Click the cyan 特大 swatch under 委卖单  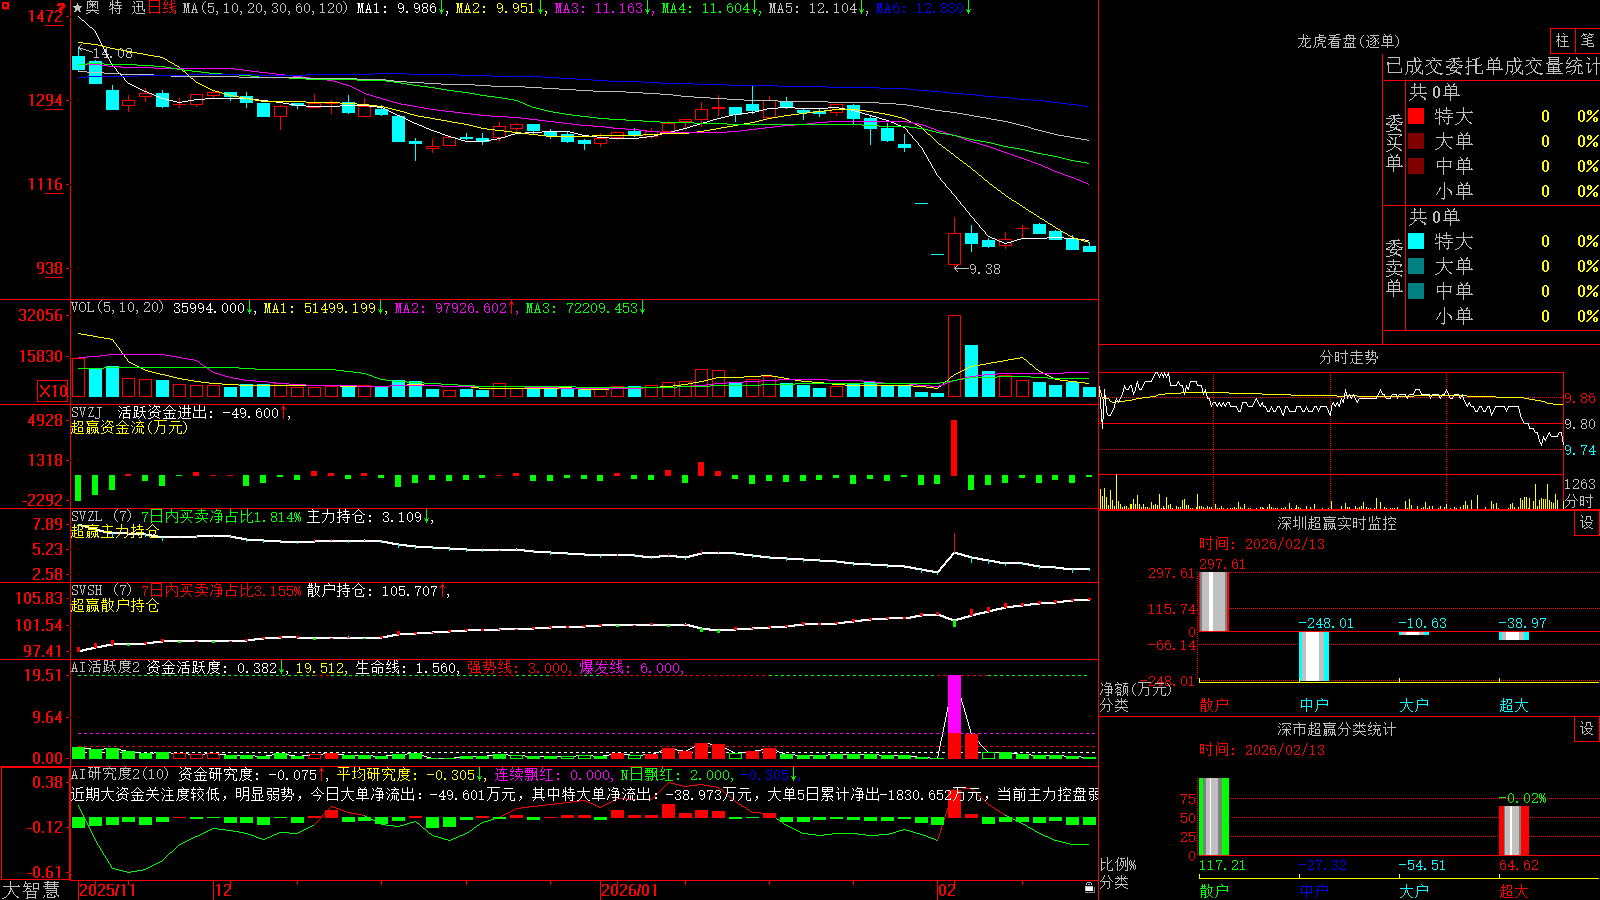[x=1416, y=241]
